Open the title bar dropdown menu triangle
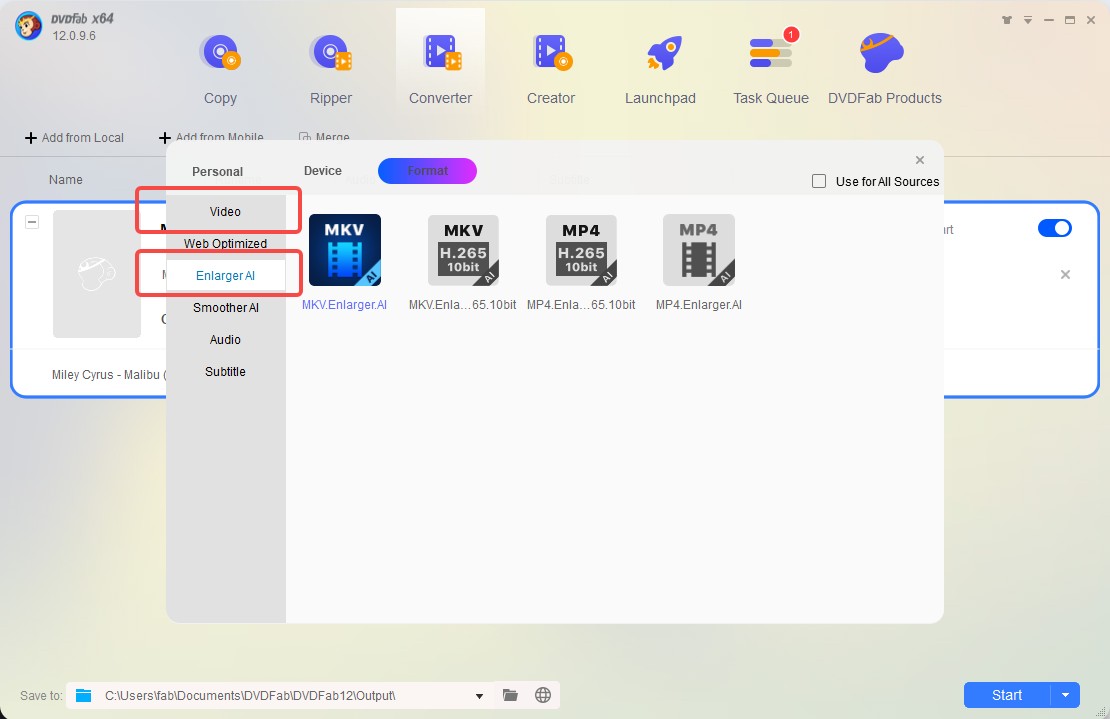 1028,20
